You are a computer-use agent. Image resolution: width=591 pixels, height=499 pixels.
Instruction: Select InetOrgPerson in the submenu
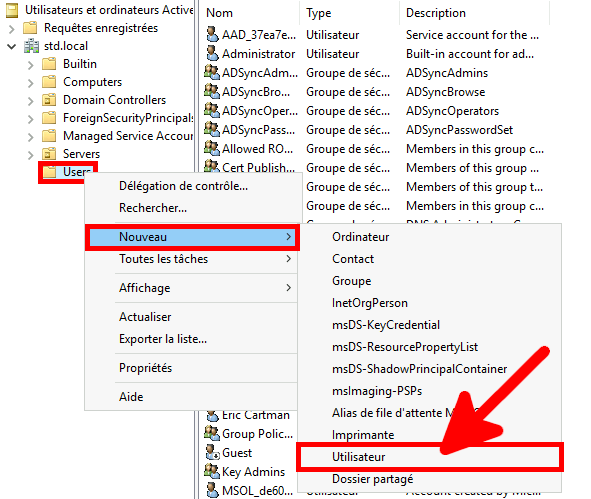click(x=430, y=303)
